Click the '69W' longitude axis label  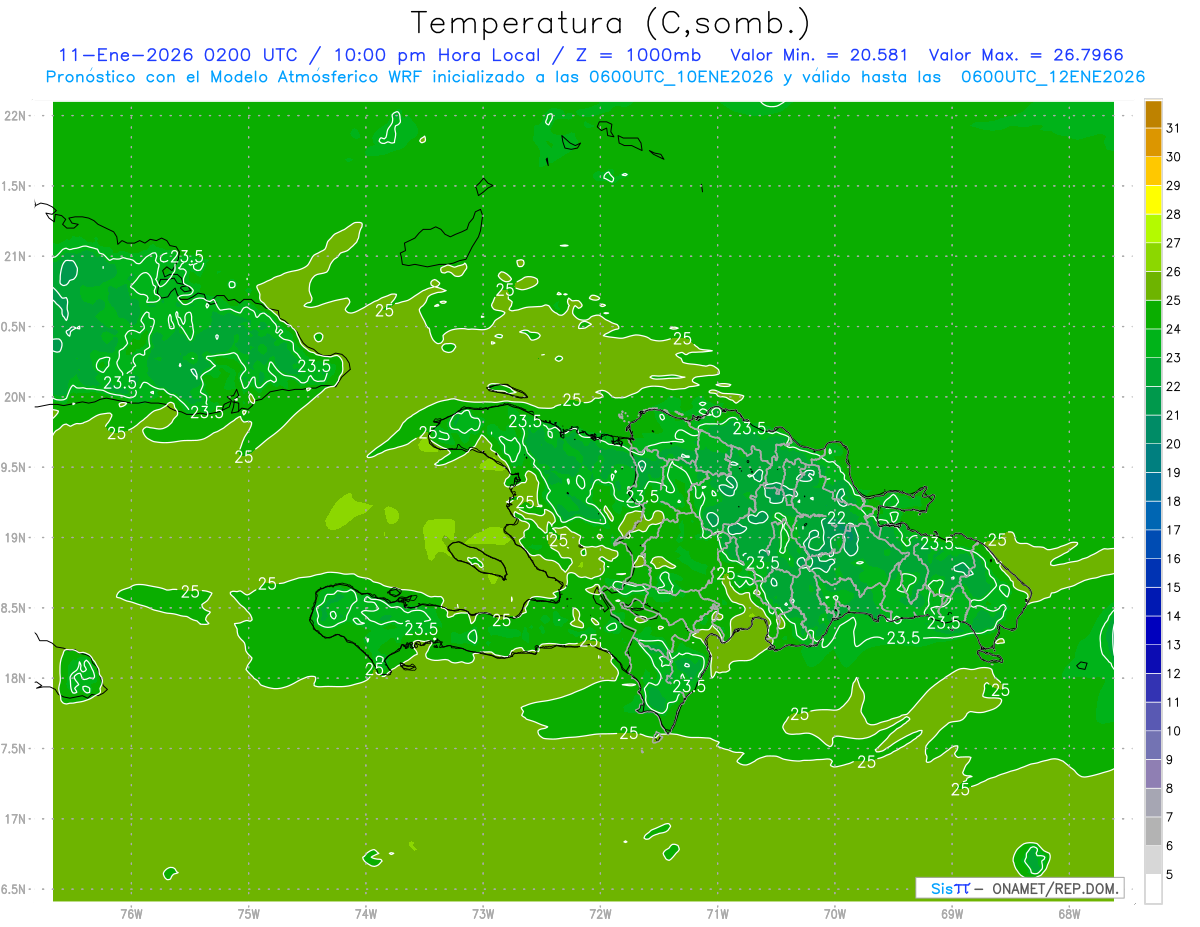952,913
